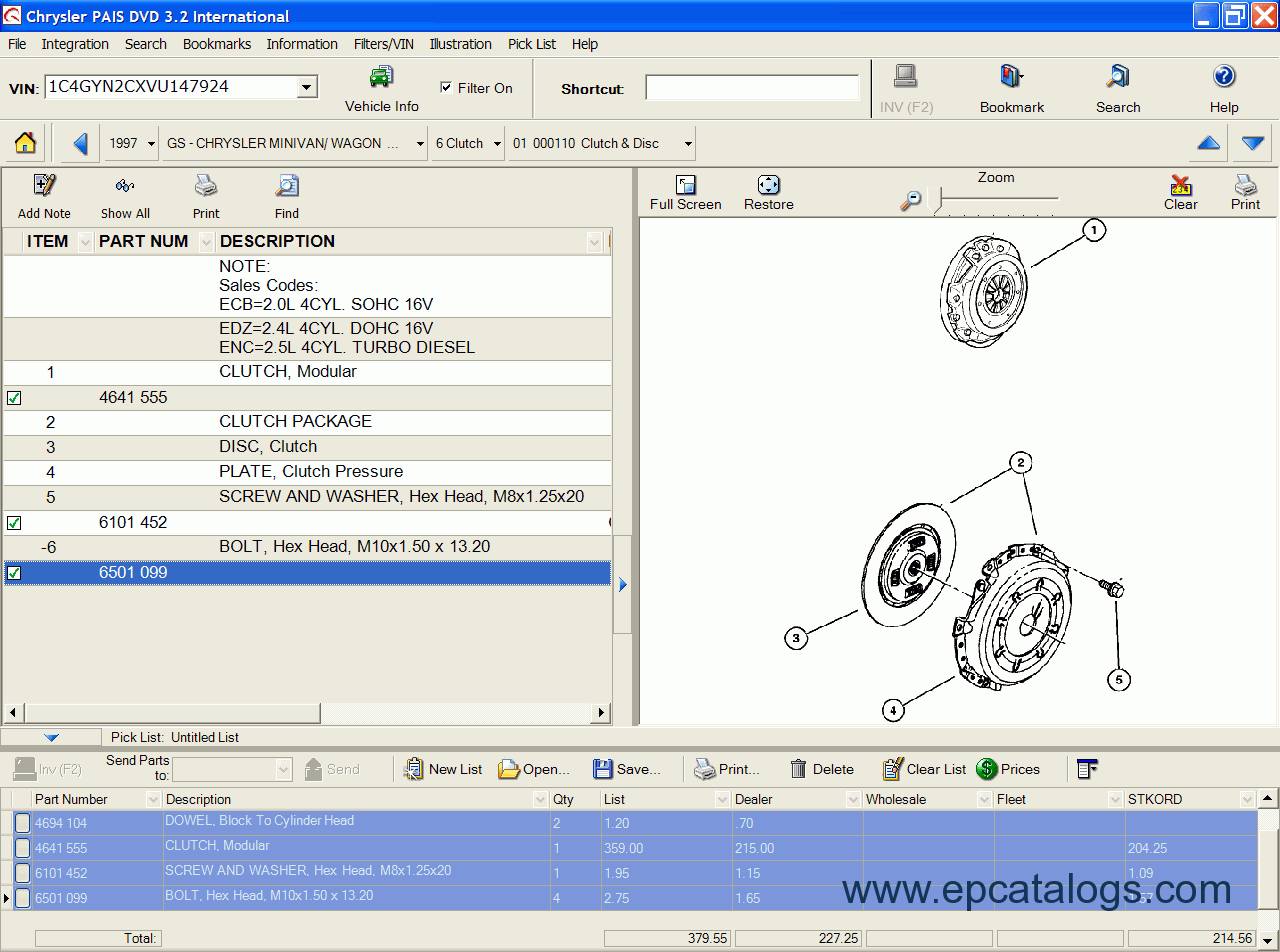Click callout 3 in the illustration
Viewport: 1280px width, 952px height.
click(x=796, y=638)
